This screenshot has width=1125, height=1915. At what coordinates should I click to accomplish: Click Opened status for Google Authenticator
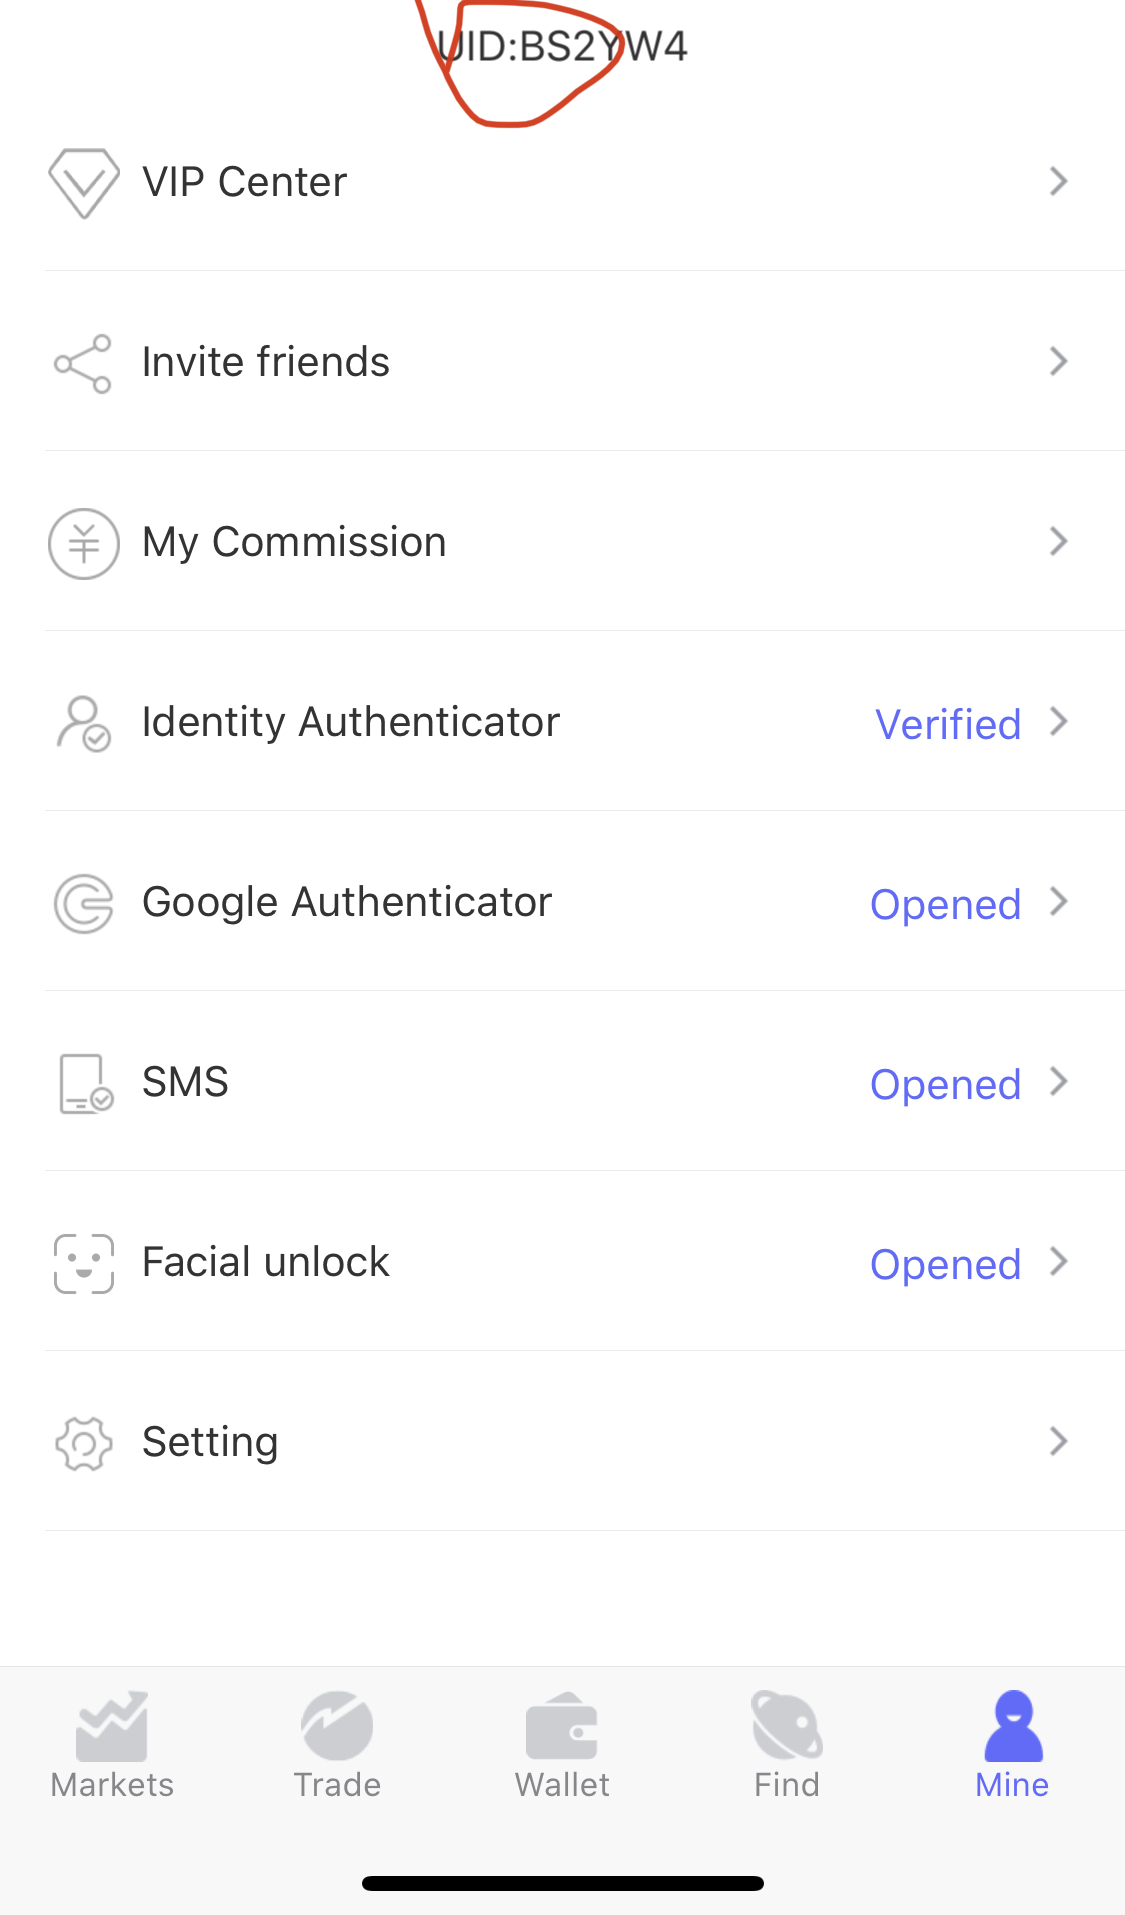pos(945,904)
